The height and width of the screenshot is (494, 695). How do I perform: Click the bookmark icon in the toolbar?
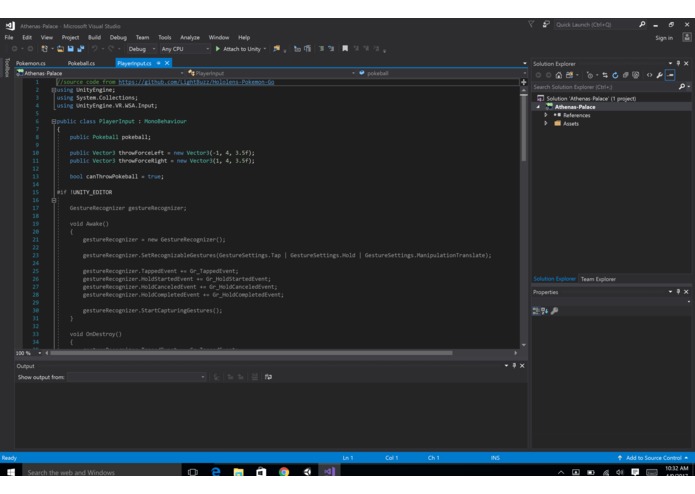click(x=345, y=49)
